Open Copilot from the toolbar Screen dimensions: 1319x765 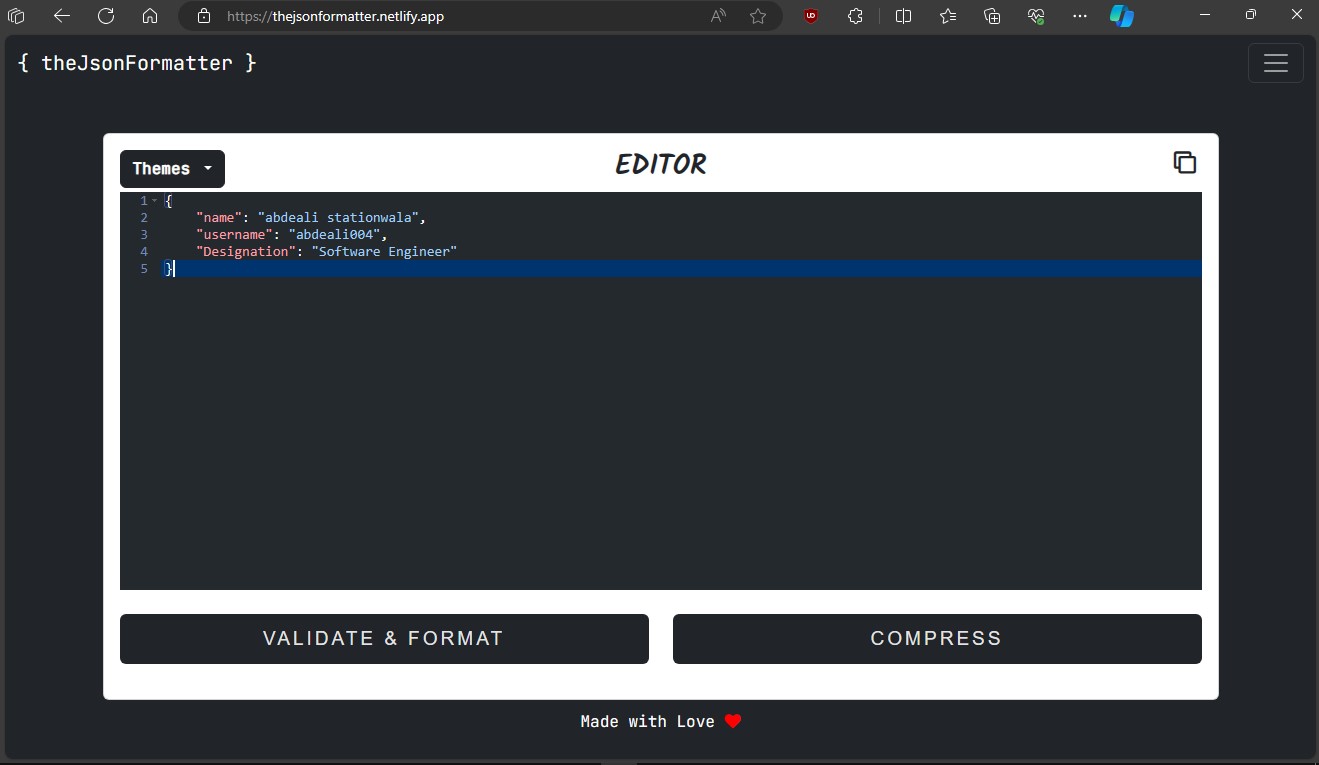tap(1121, 16)
